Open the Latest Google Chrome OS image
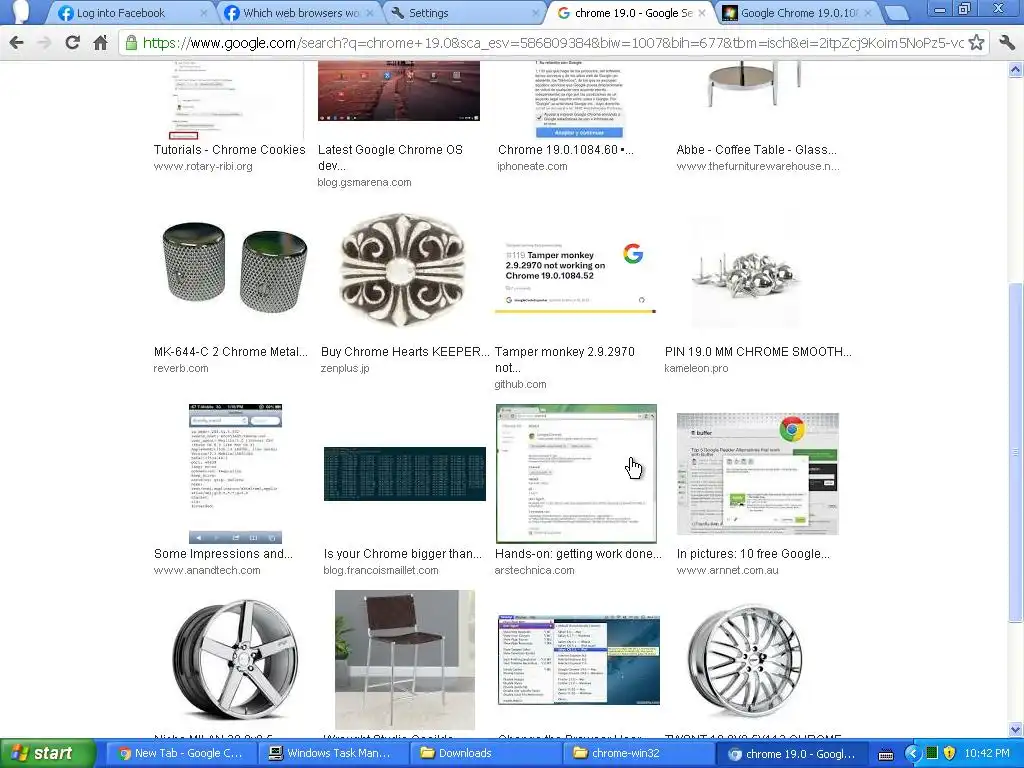Image resolution: width=1024 pixels, height=768 pixels. pyautogui.click(x=399, y=91)
